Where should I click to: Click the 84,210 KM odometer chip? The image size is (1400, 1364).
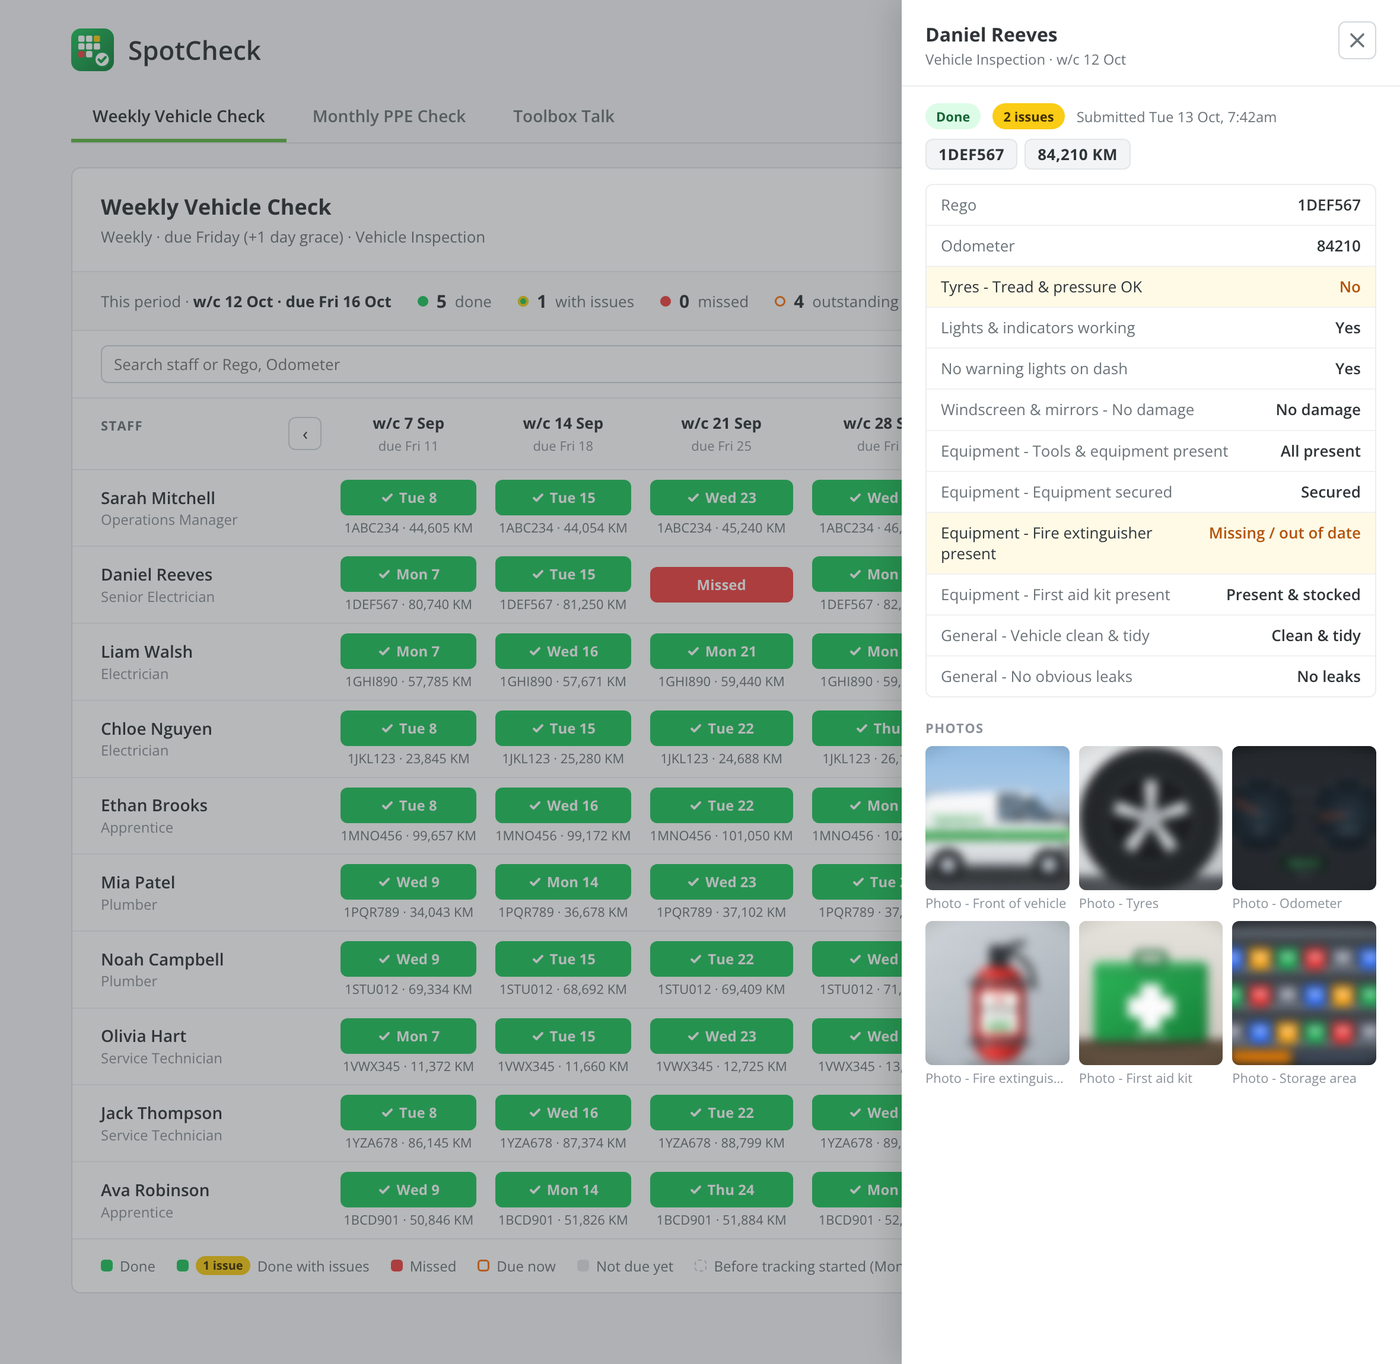point(1077,155)
